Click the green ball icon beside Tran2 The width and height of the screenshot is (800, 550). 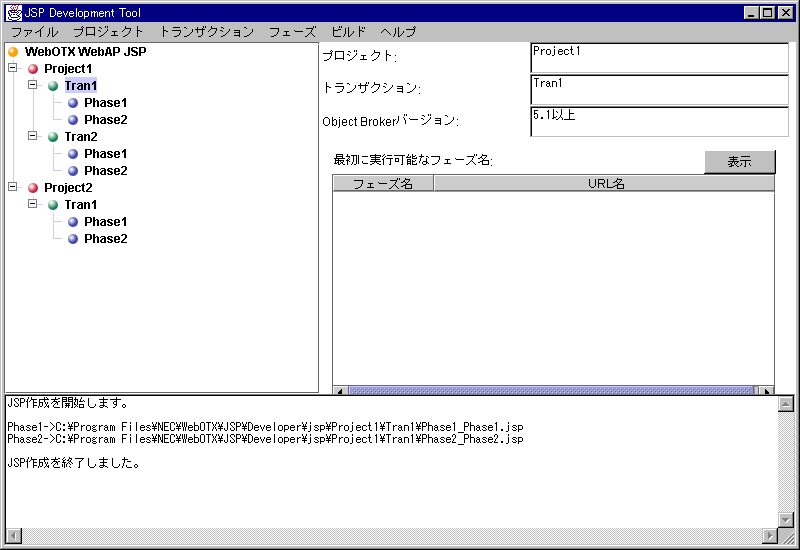tap(53, 137)
